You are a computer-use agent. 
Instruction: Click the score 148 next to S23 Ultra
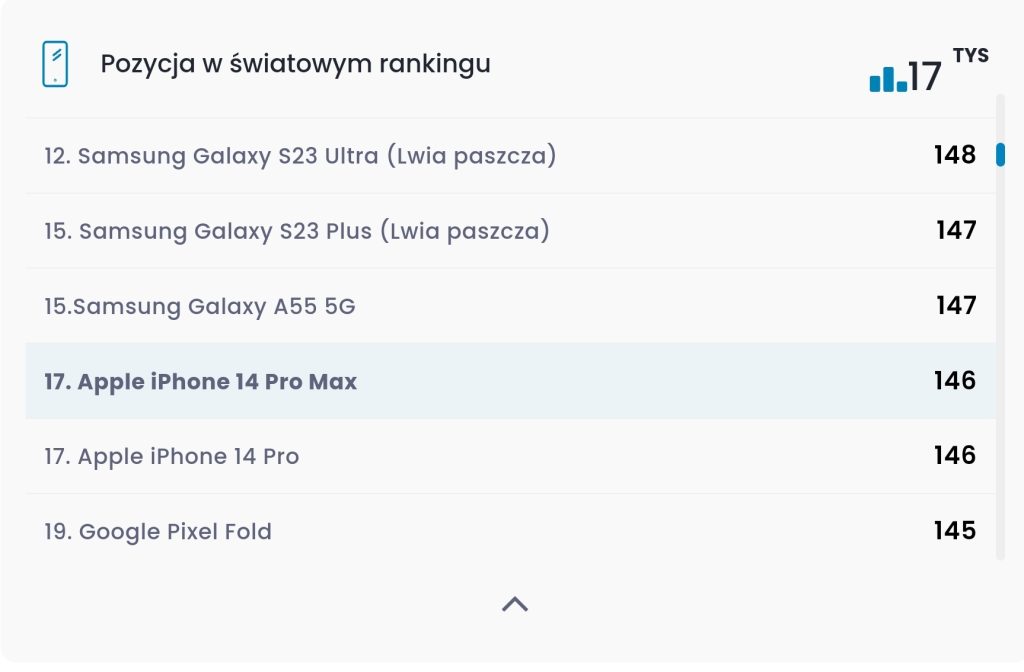tap(955, 156)
